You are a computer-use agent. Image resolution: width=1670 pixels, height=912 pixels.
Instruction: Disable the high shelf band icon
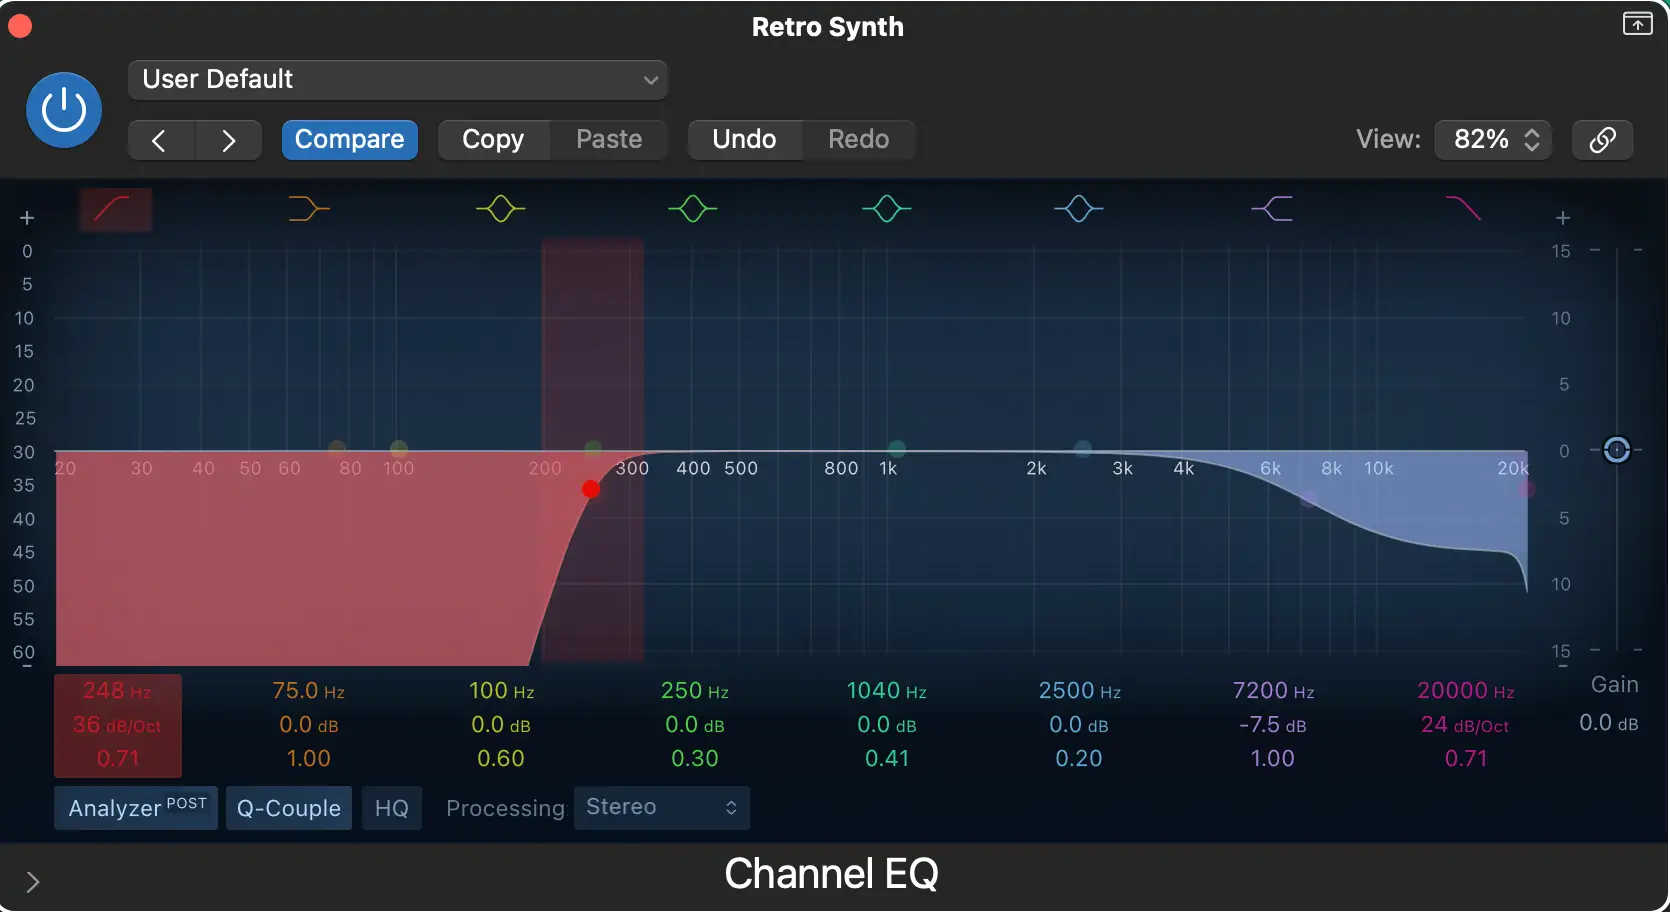(1272, 209)
